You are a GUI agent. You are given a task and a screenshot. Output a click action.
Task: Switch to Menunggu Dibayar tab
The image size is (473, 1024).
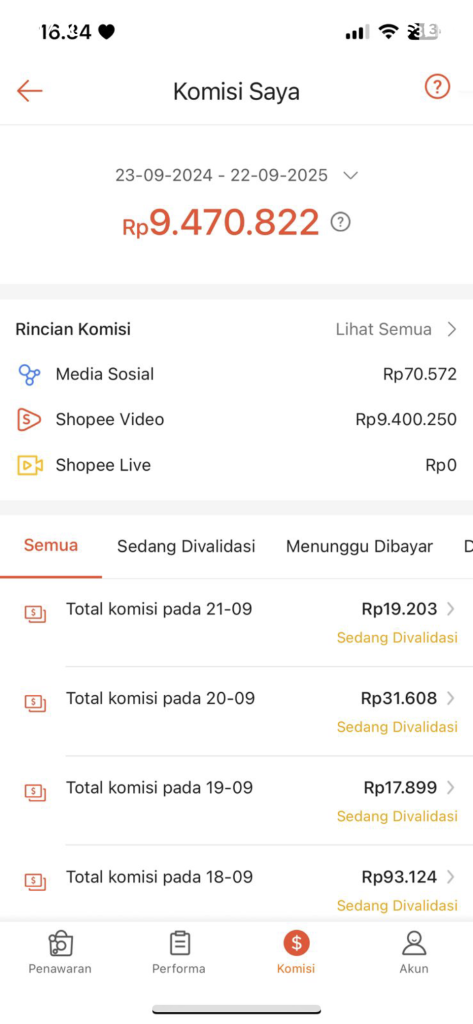(359, 547)
